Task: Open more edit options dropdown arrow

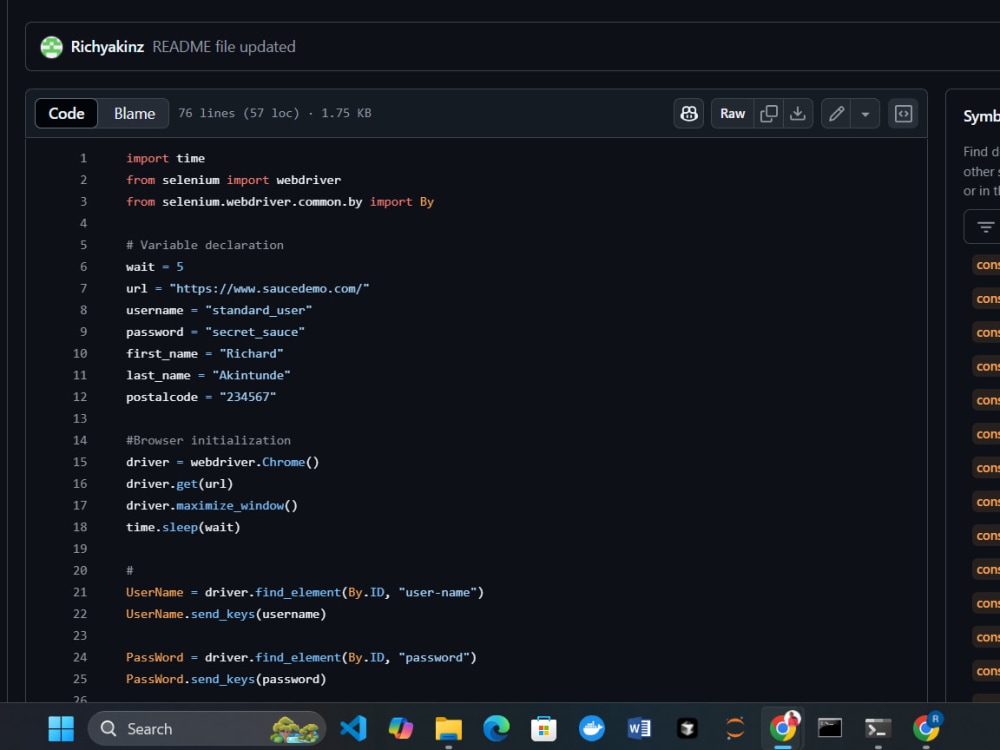Action: (x=865, y=114)
